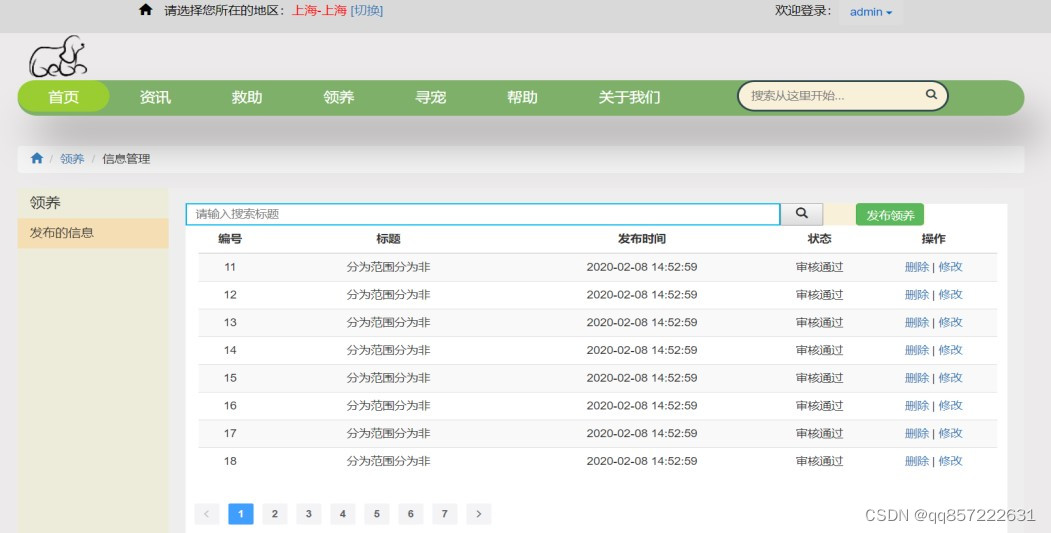Click the blue home icon in breadcrumb
This screenshot has height=533, width=1051.
click(37, 158)
